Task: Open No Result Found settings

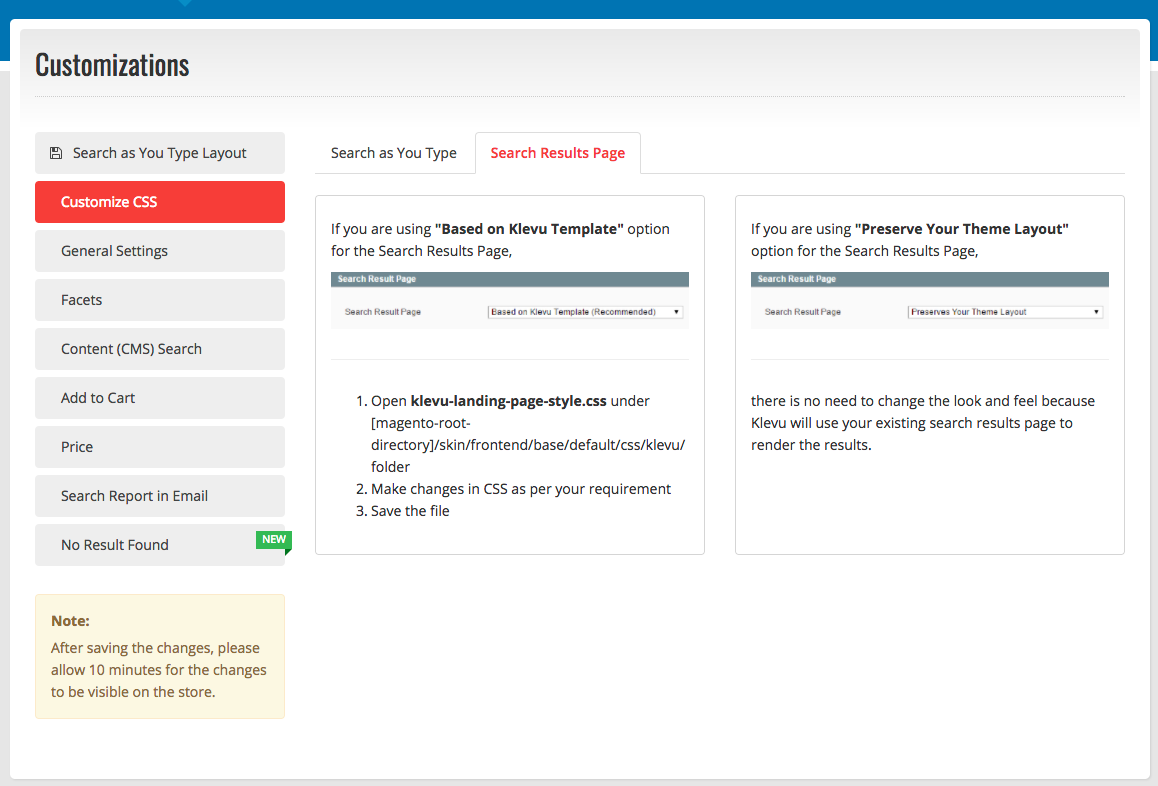Action: point(160,544)
